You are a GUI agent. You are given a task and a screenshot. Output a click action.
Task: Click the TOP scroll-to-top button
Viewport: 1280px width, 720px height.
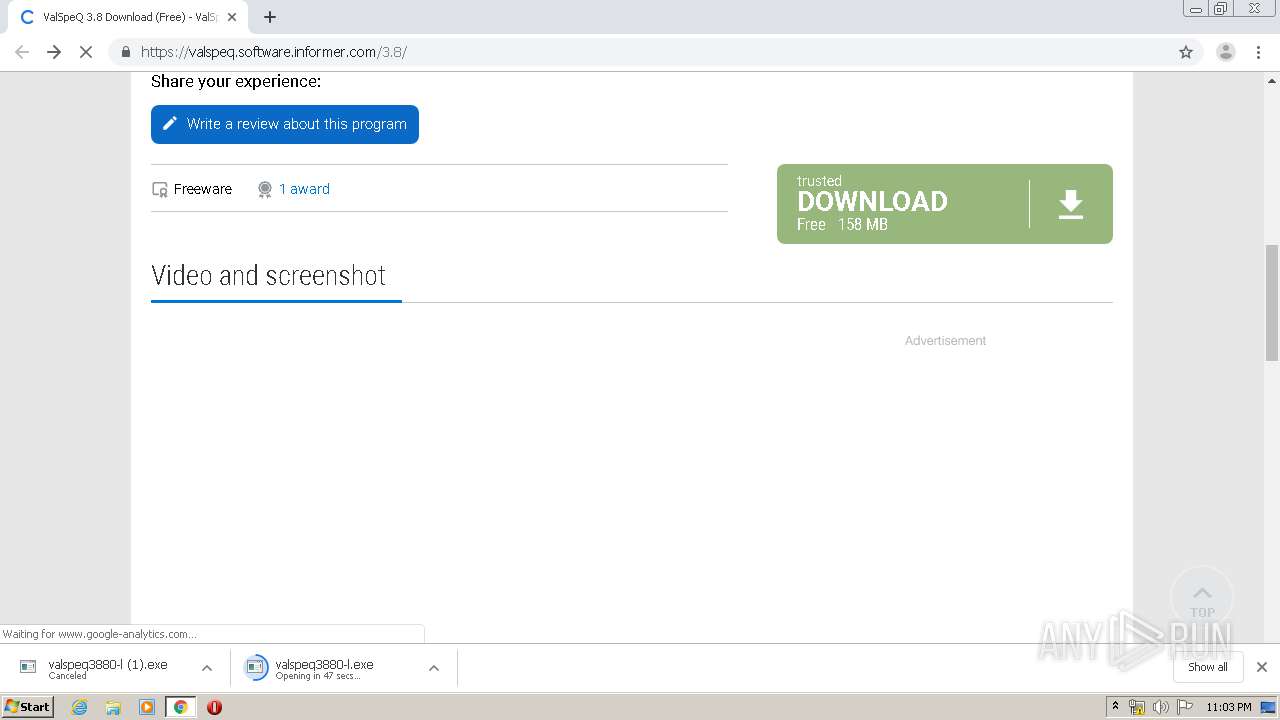point(1202,597)
